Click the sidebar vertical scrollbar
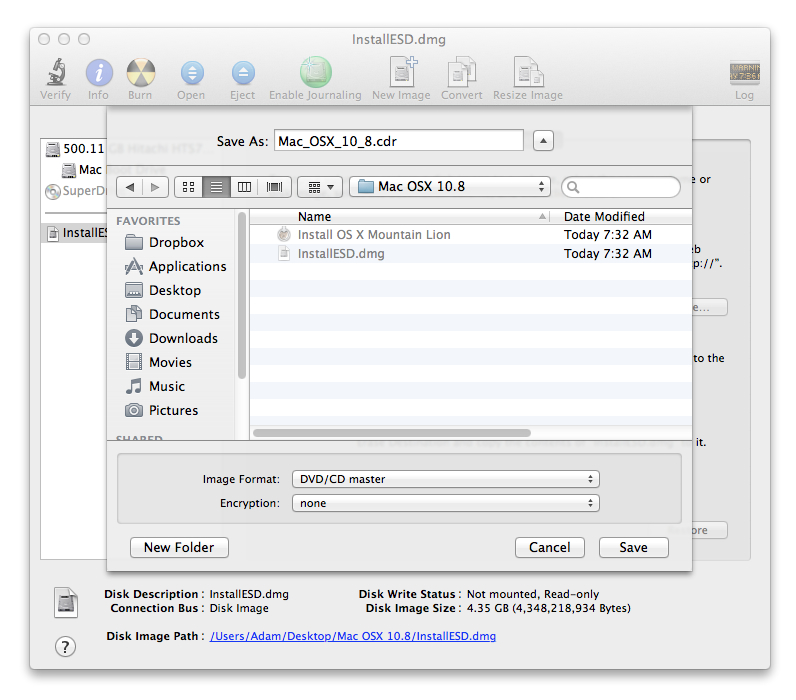This screenshot has width=796, height=700. coord(242,296)
